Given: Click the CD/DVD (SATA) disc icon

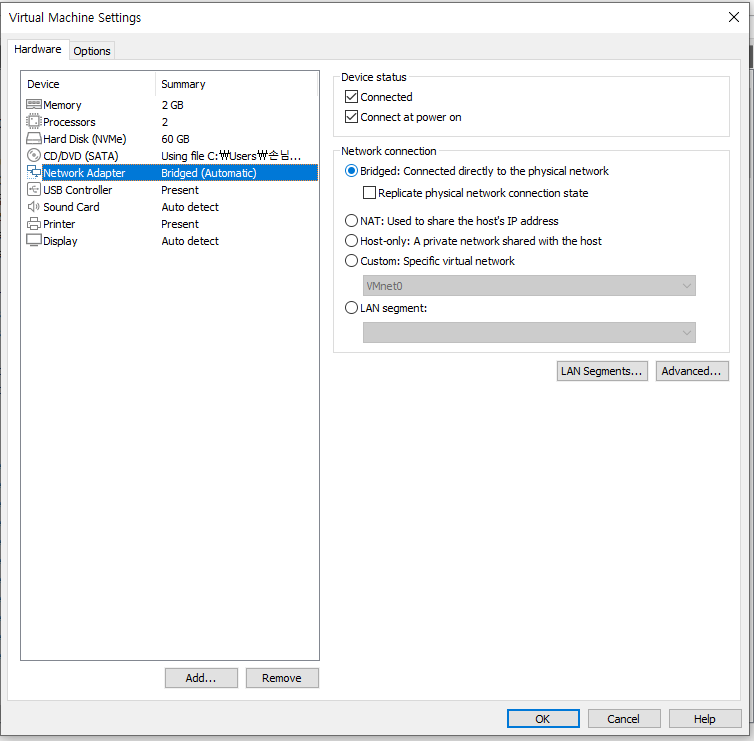Looking at the screenshot, I should click(34, 155).
